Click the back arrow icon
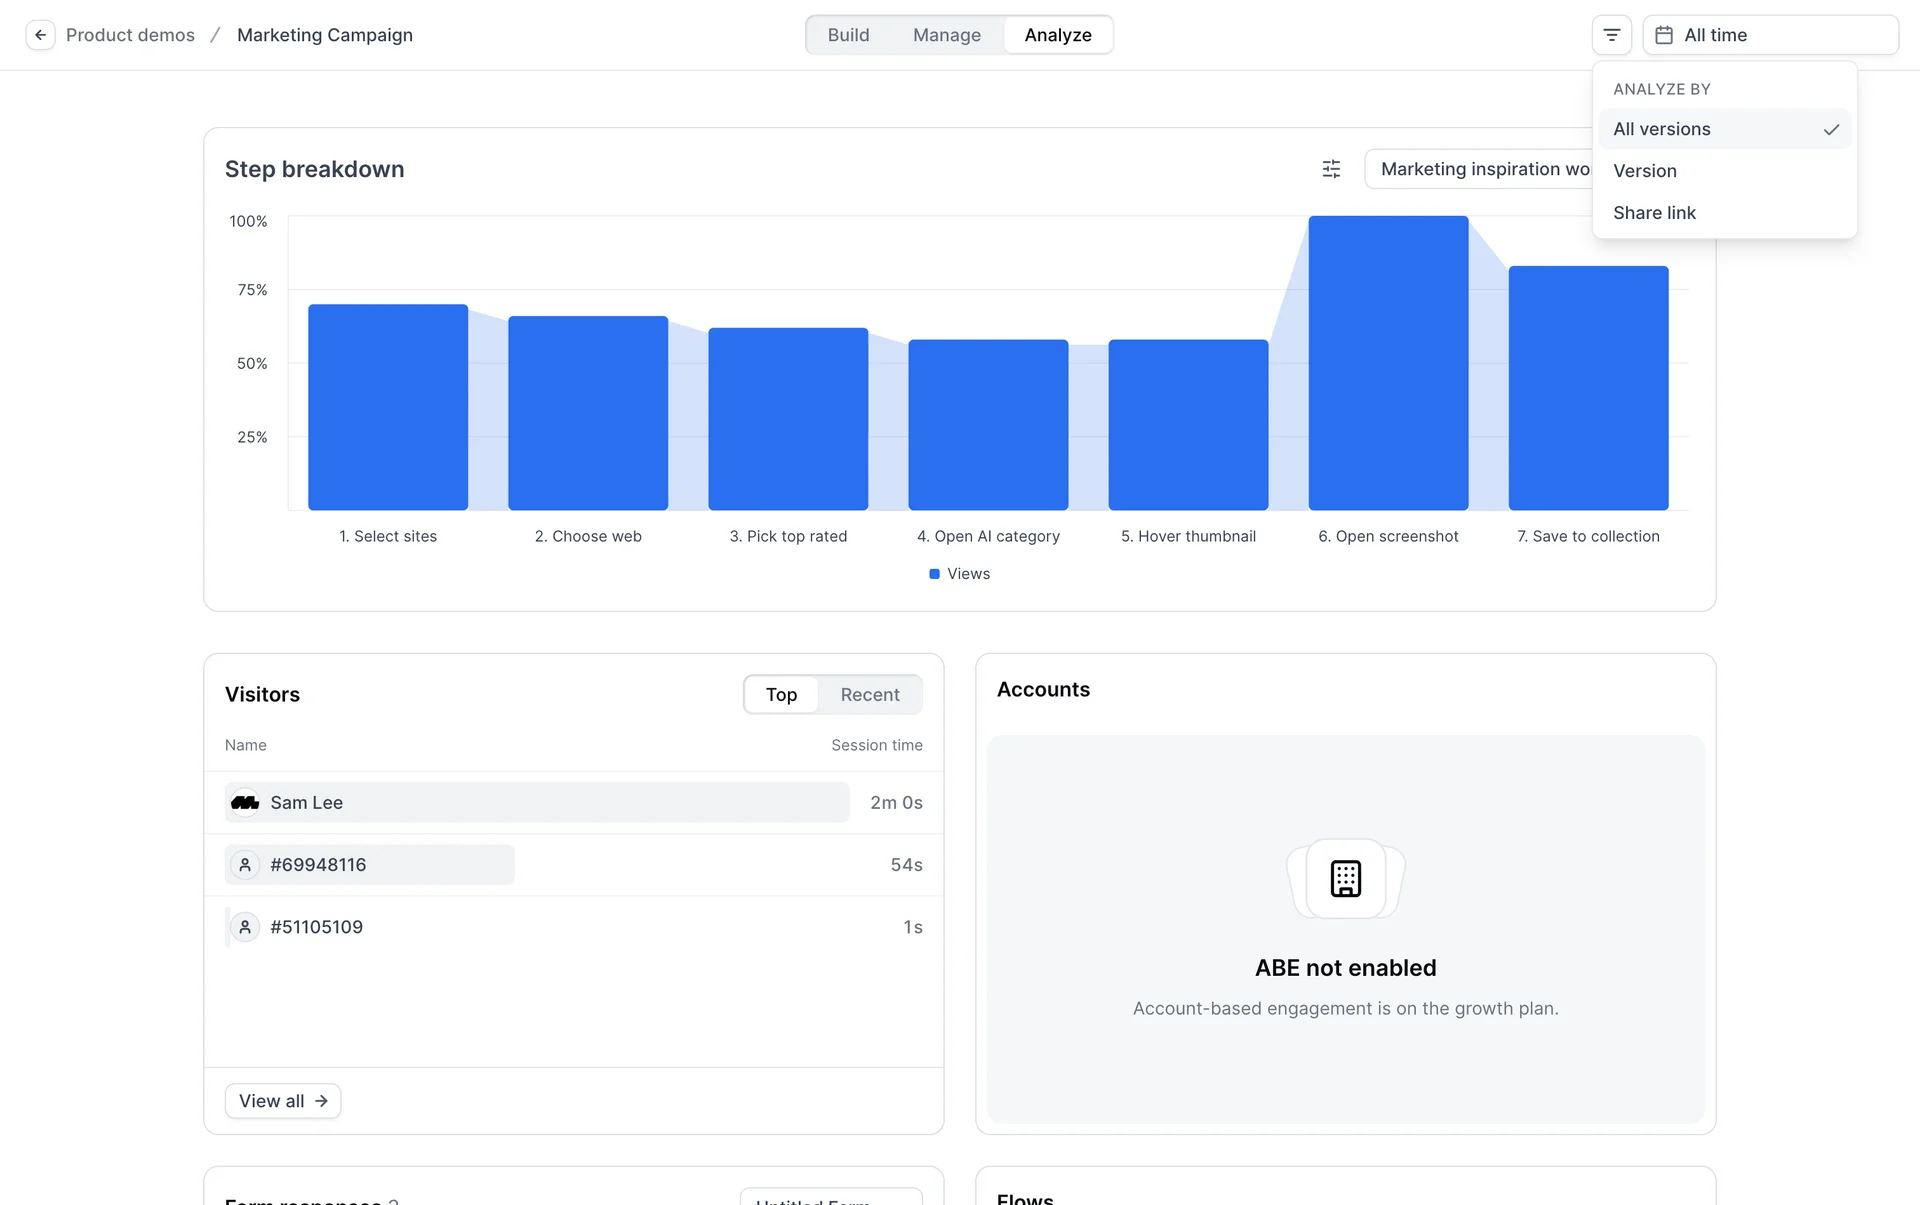 (40, 35)
